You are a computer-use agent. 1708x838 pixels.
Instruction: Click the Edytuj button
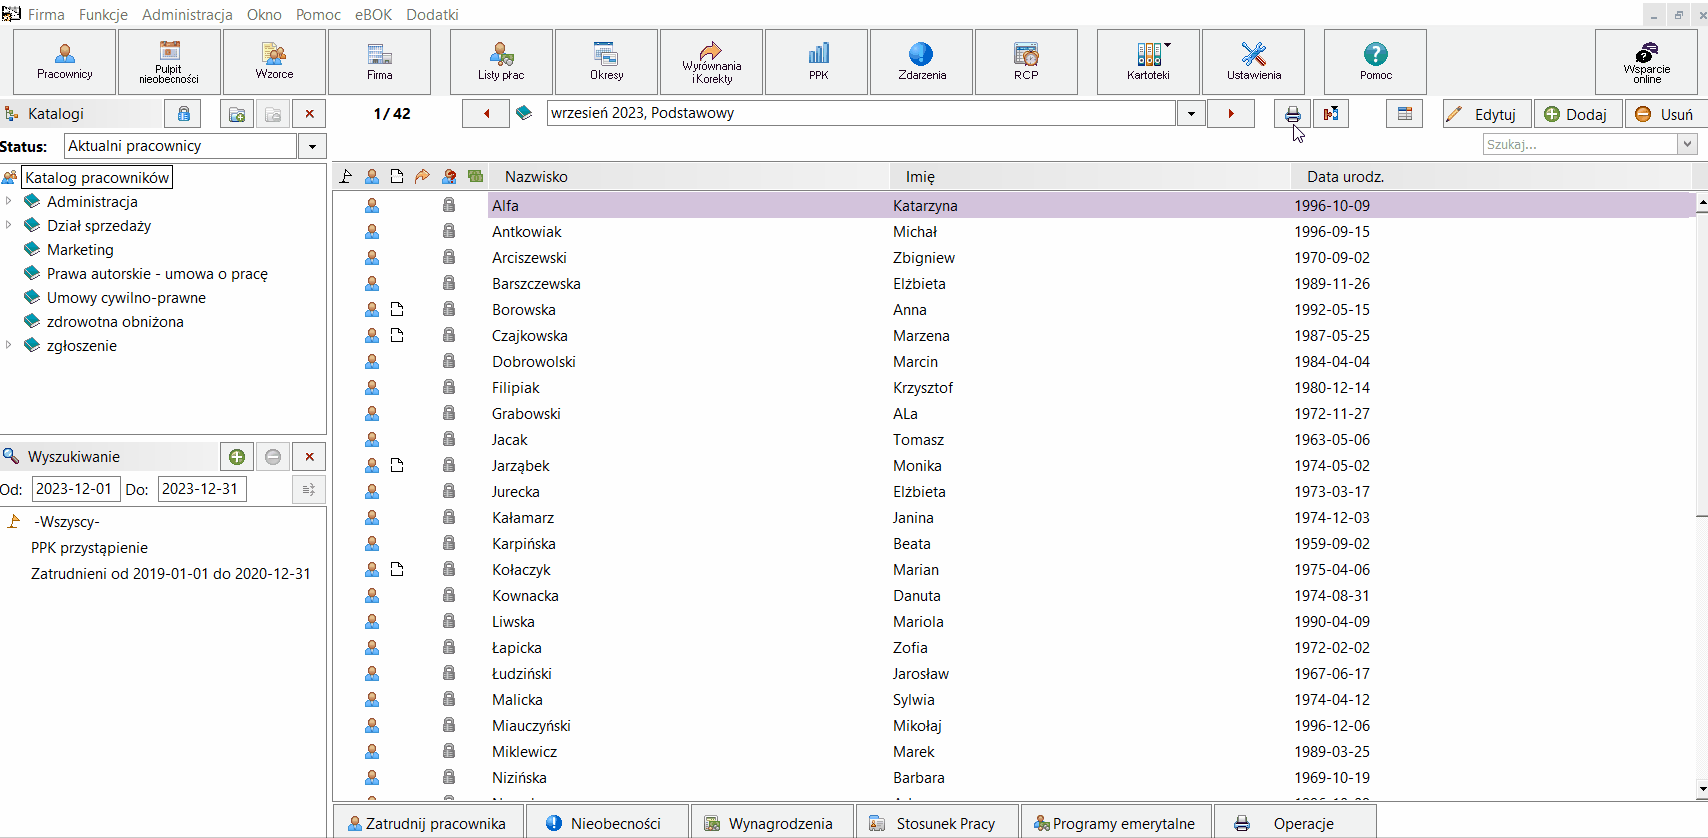click(x=1486, y=114)
